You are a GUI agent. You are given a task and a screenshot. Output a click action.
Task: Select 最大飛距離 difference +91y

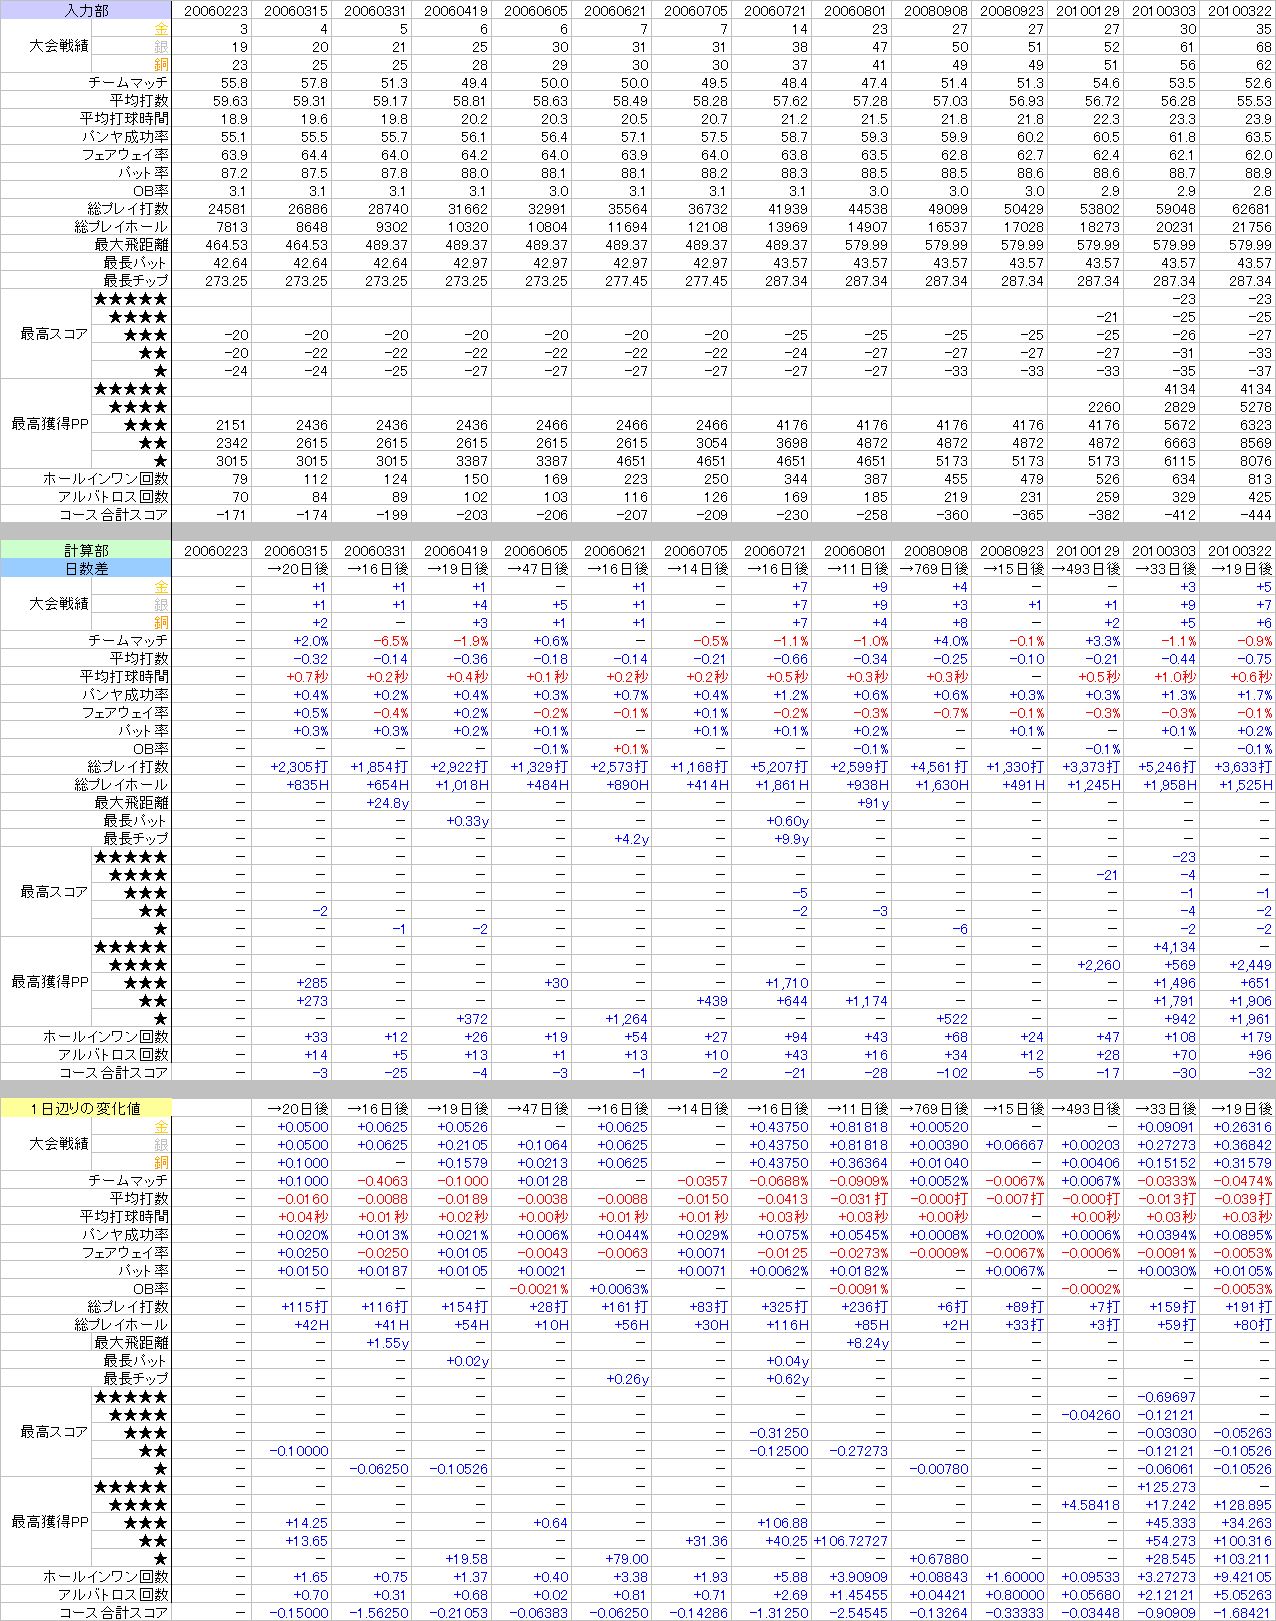coord(873,803)
